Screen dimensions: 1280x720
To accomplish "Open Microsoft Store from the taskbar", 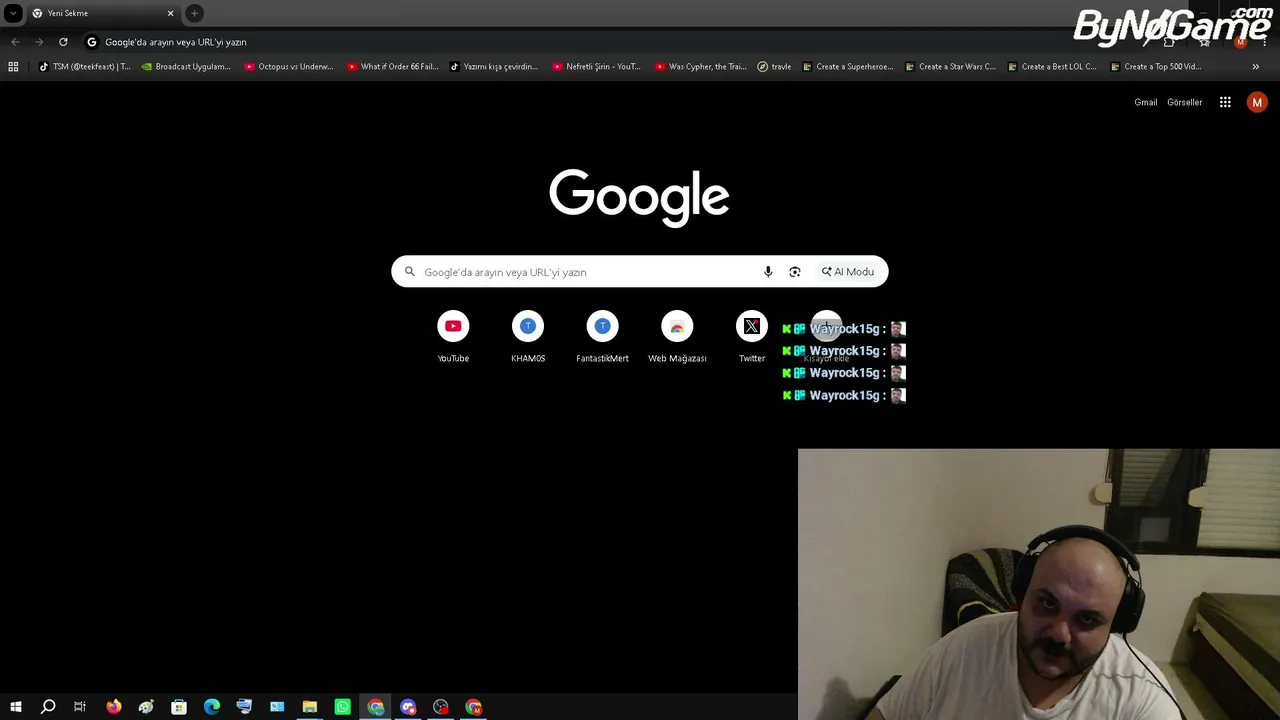I will pos(179,707).
